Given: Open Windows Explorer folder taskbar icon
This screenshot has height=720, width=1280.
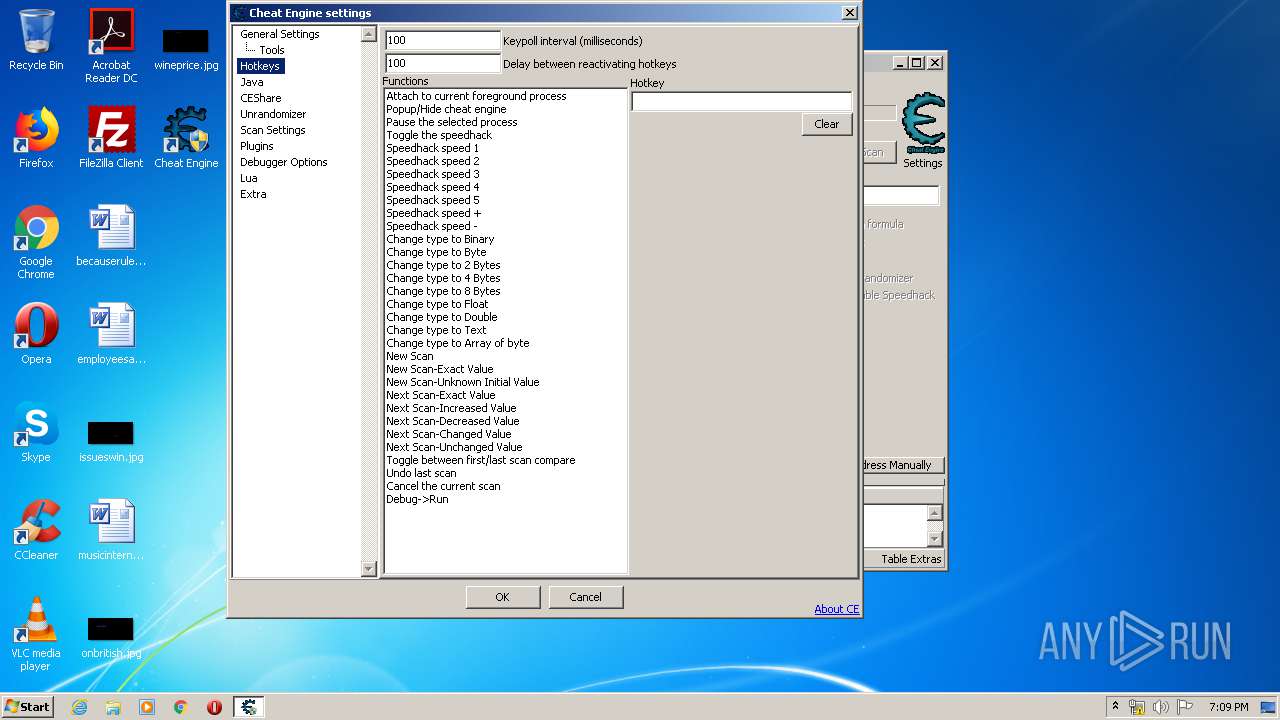Looking at the screenshot, I should pyautogui.click(x=113, y=707).
